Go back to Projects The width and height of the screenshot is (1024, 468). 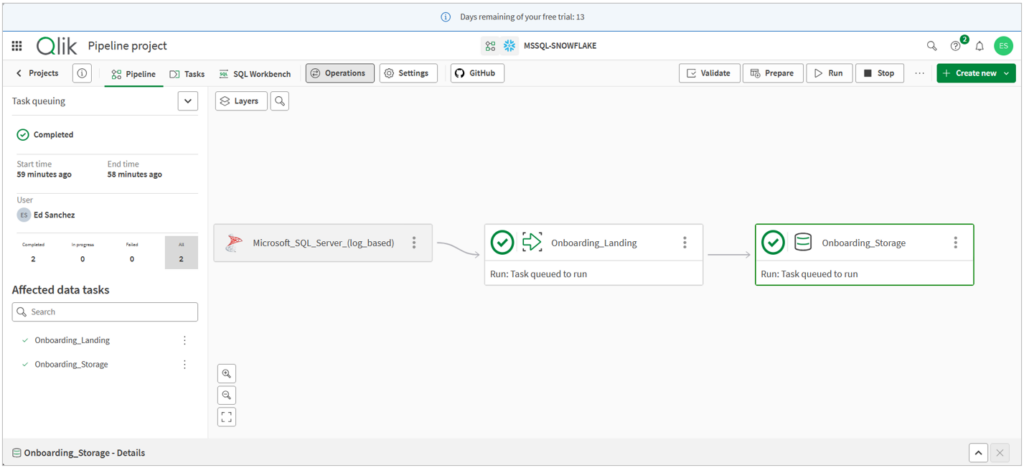(37, 73)
